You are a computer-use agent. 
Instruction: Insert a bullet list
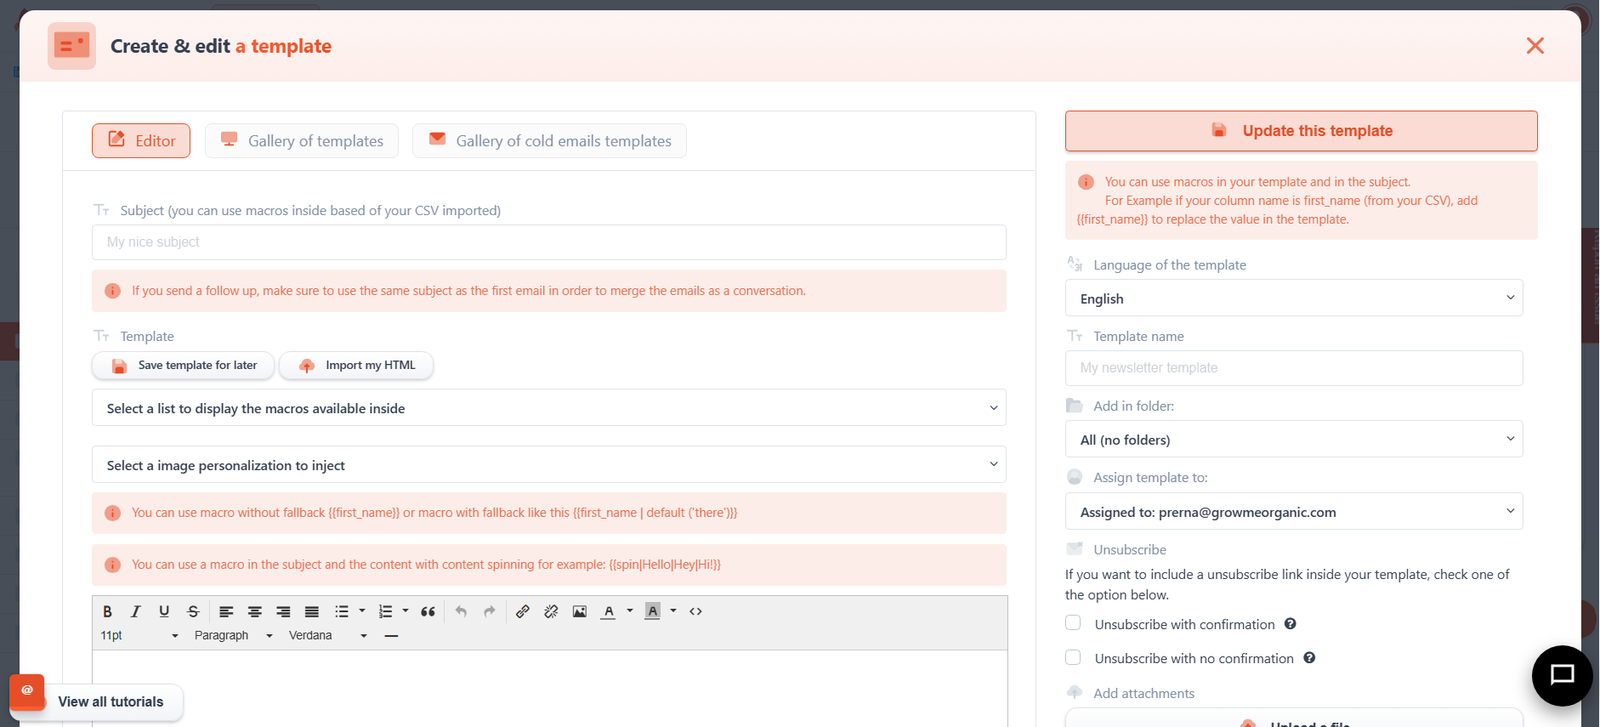click(342, 611)
